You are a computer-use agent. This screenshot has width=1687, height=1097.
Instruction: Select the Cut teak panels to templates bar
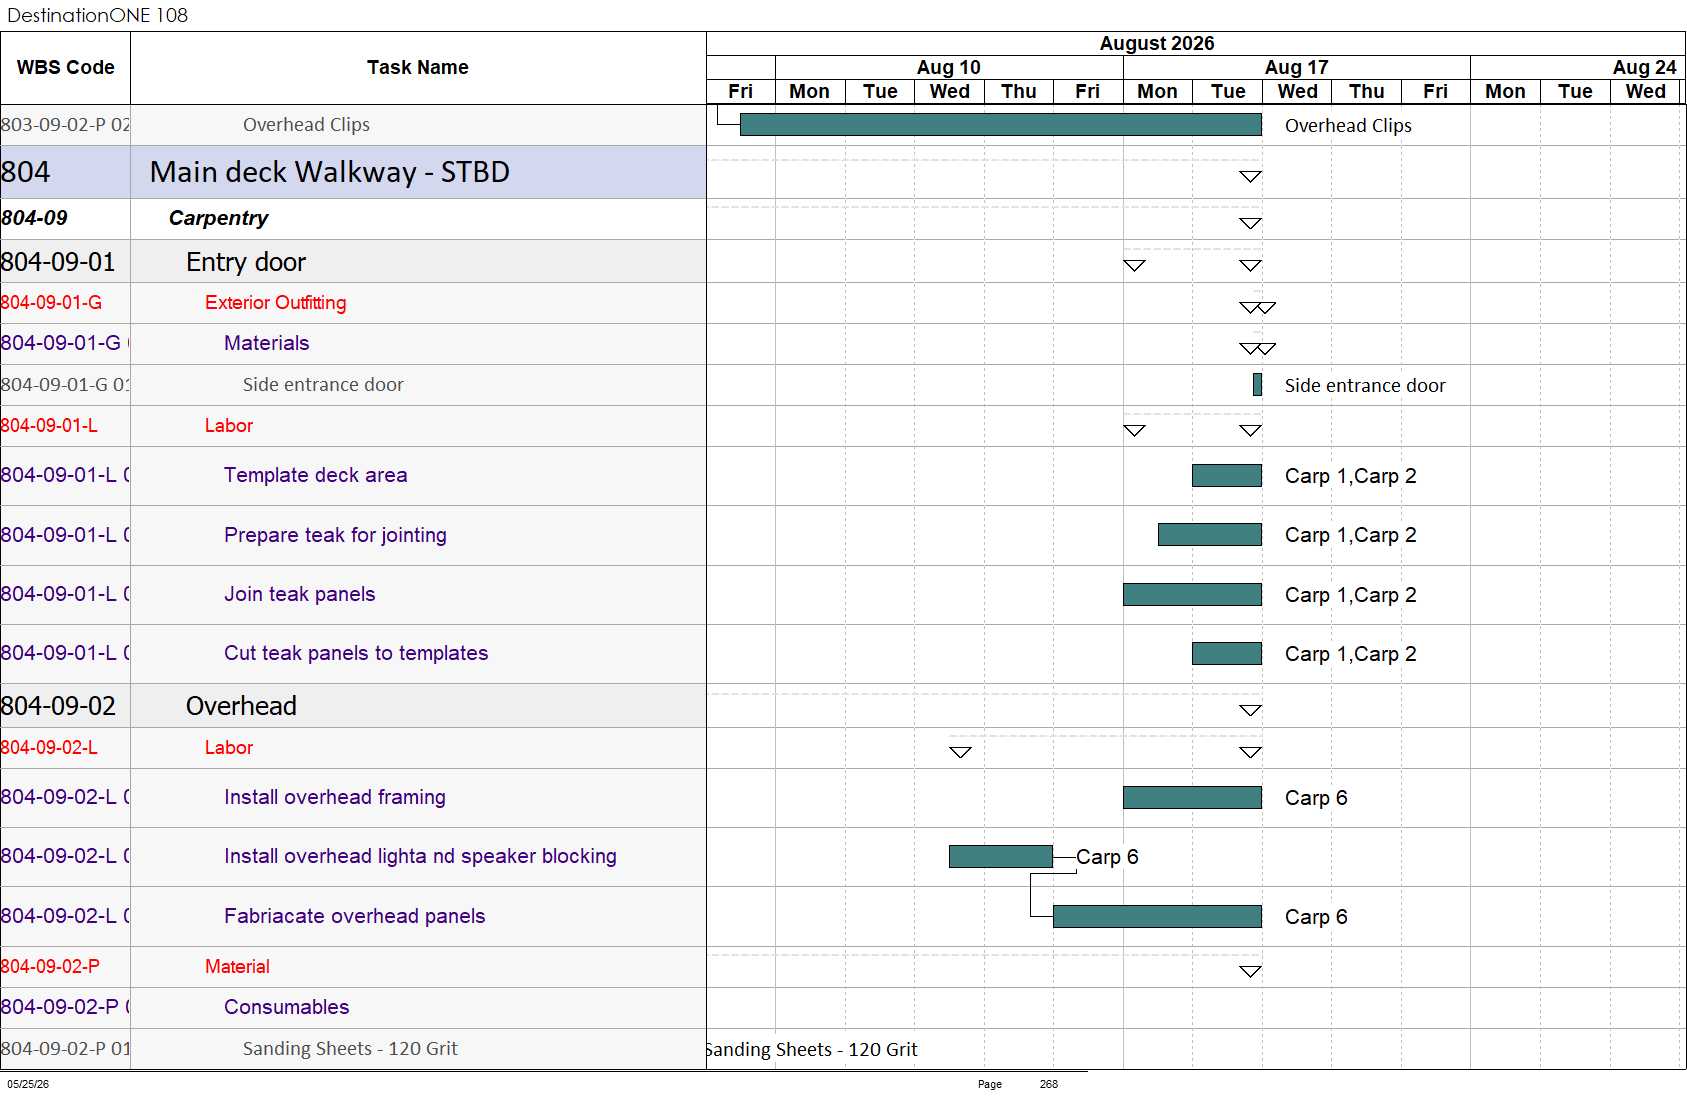click(x=1226, y=654)
